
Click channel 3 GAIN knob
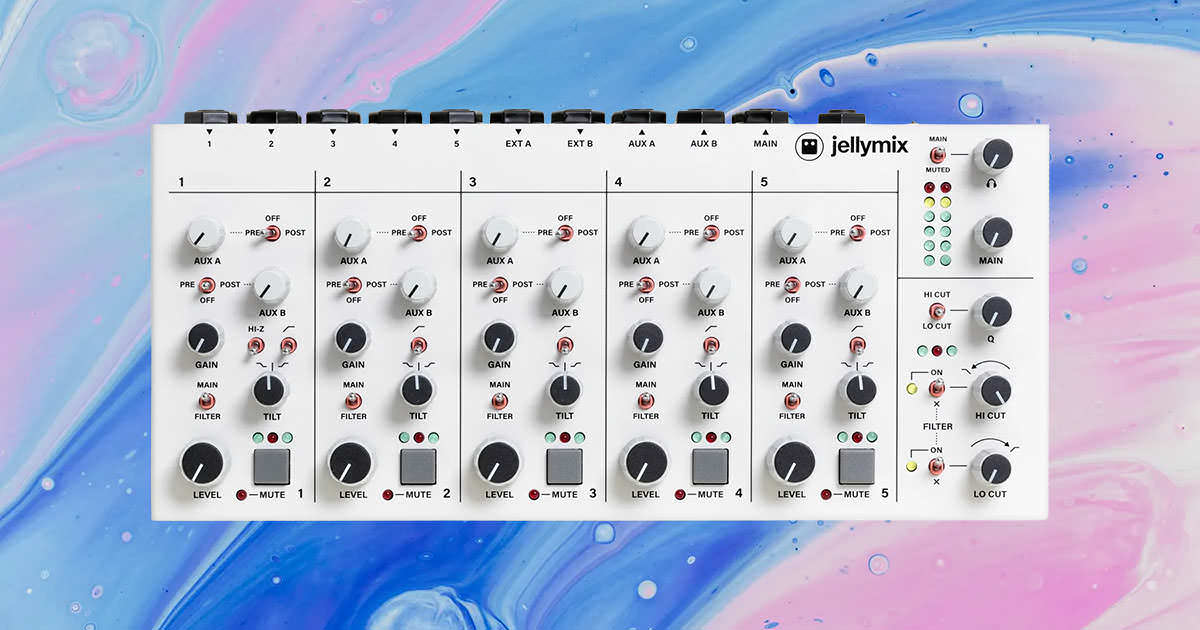[x=498, y=339]
